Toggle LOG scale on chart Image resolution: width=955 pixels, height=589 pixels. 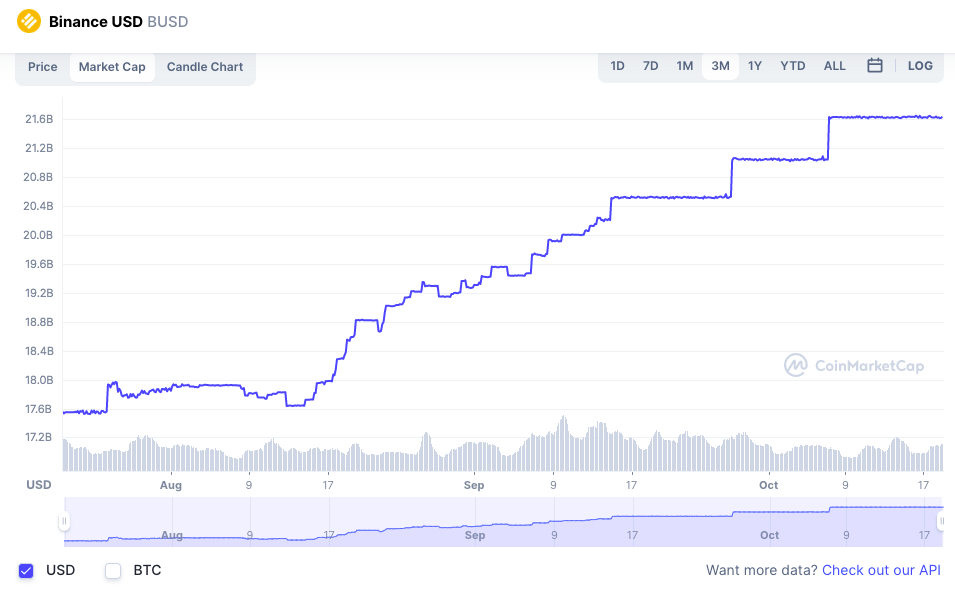[920, 66]
